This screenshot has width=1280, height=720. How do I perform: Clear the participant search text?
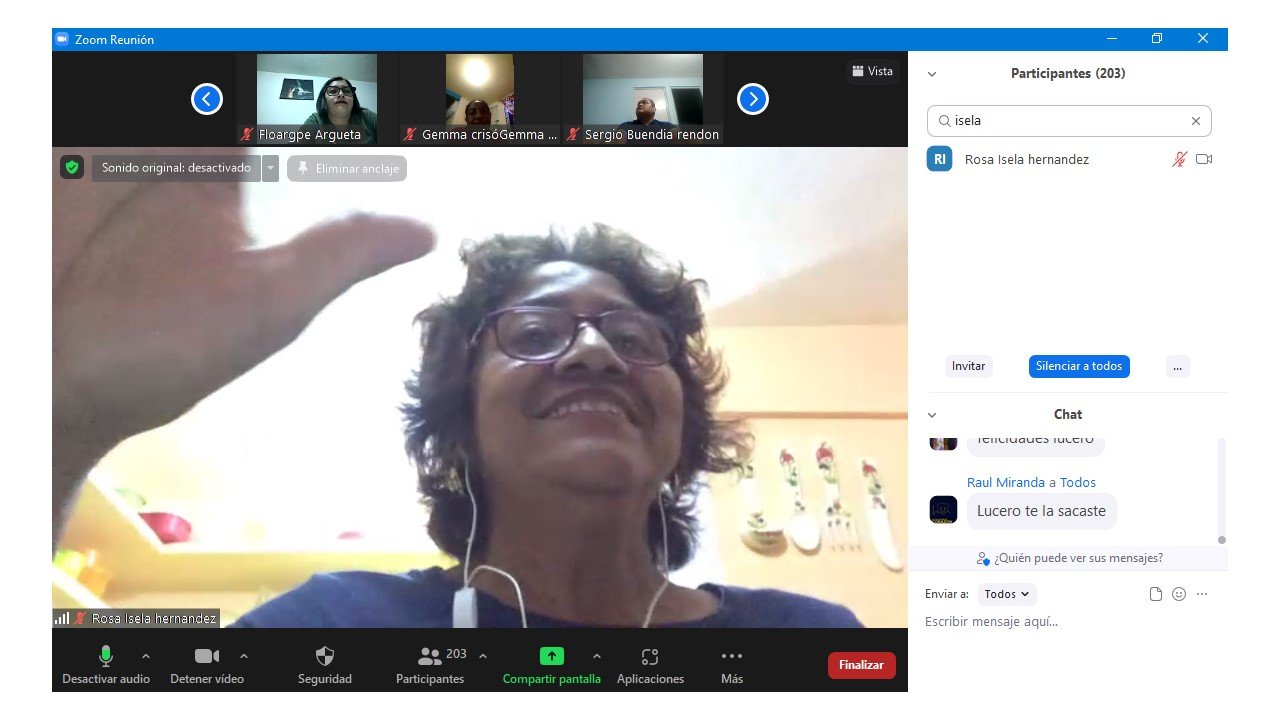tap(1195, 121)
